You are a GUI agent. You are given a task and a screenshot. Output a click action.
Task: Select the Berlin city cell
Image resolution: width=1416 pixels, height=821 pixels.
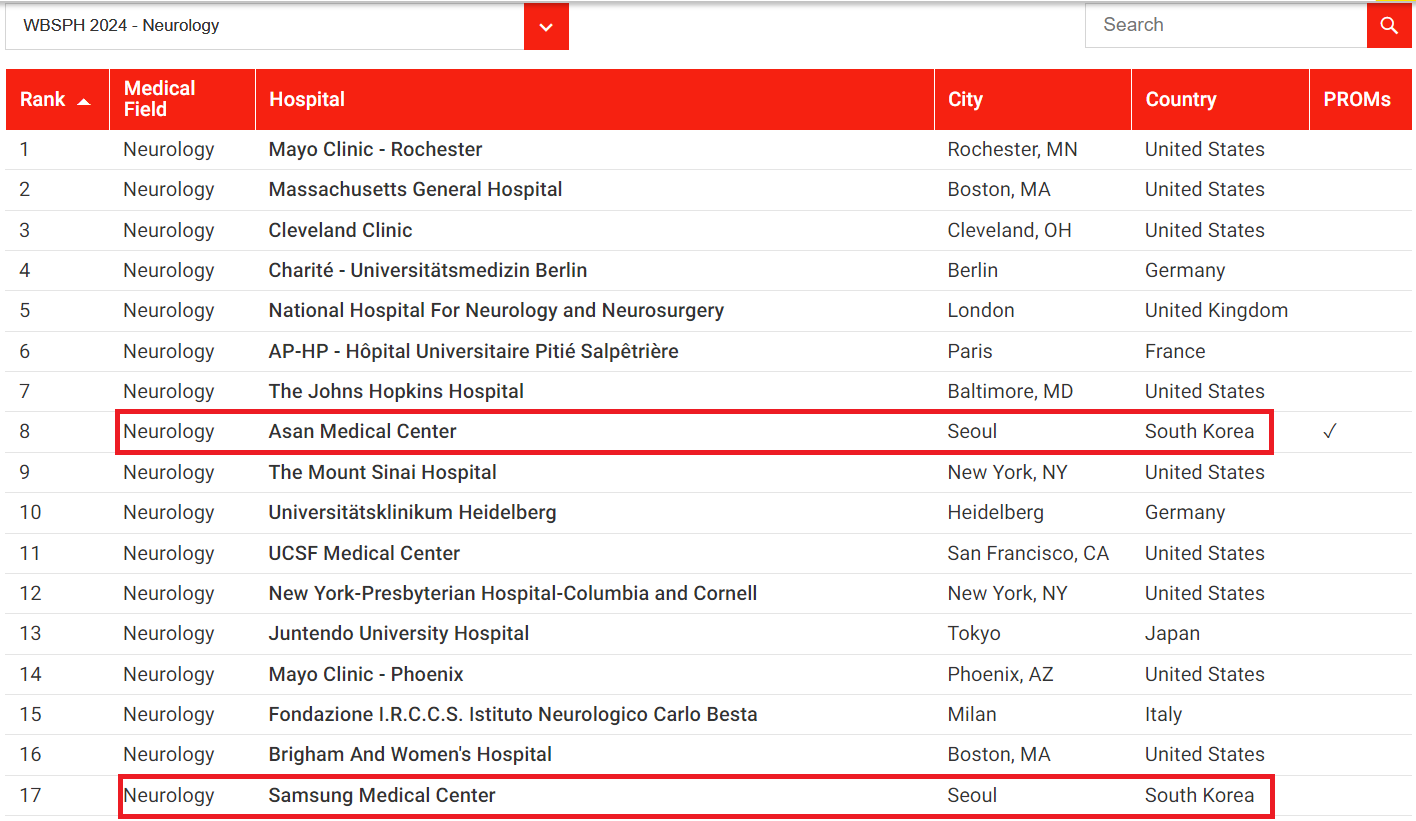[972, 270]
